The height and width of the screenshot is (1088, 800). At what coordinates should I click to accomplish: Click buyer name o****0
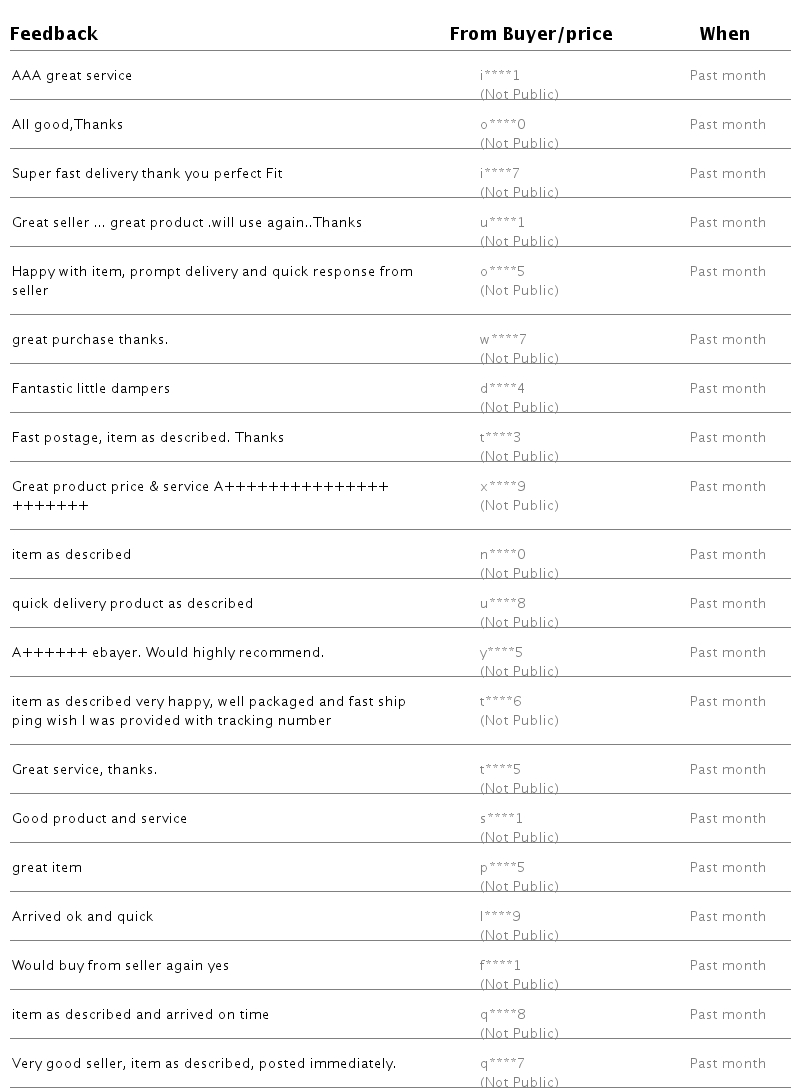coord(502,125)
